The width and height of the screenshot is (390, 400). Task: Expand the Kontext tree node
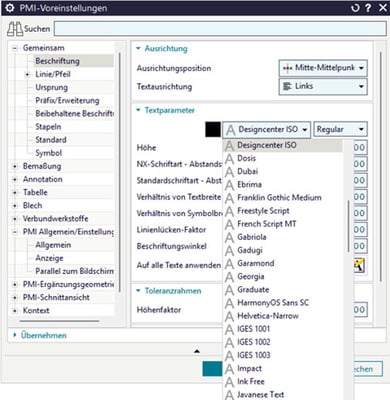15,311
